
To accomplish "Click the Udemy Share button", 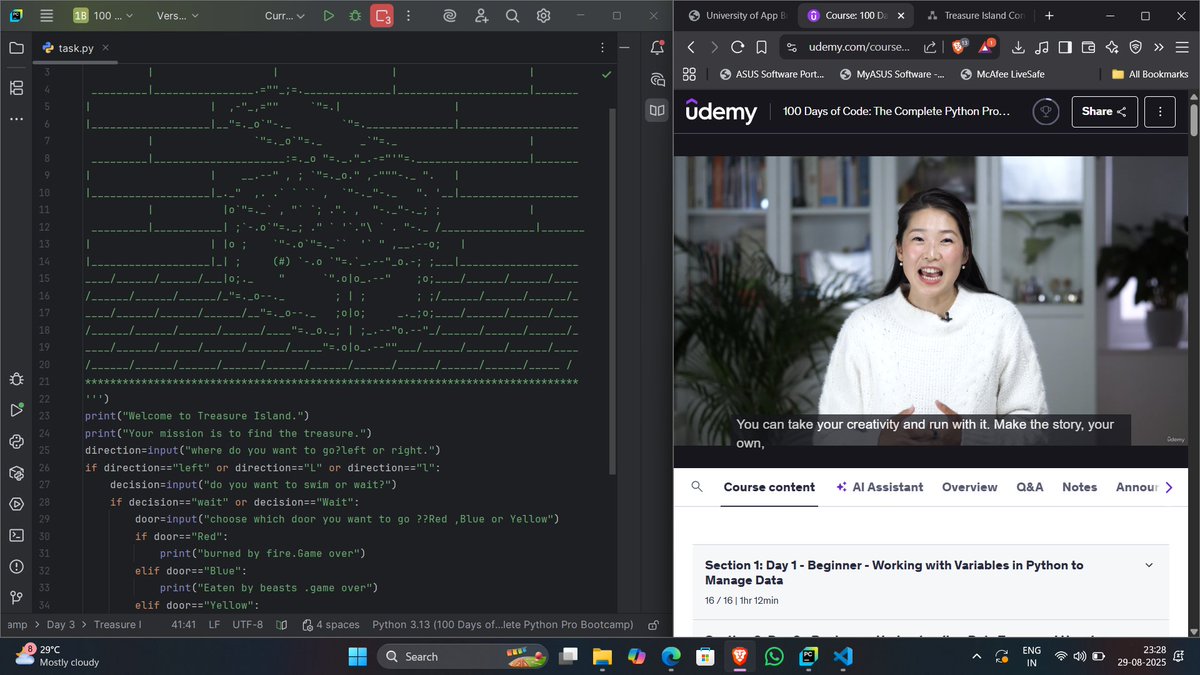I will [1104, 111].
